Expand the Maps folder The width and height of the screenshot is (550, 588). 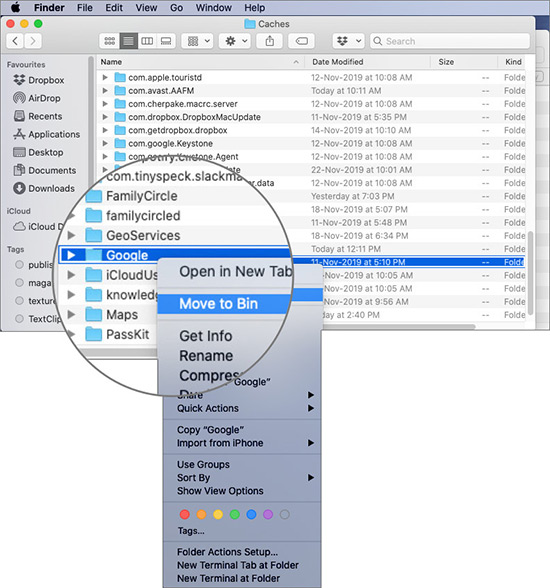[71, 314]
